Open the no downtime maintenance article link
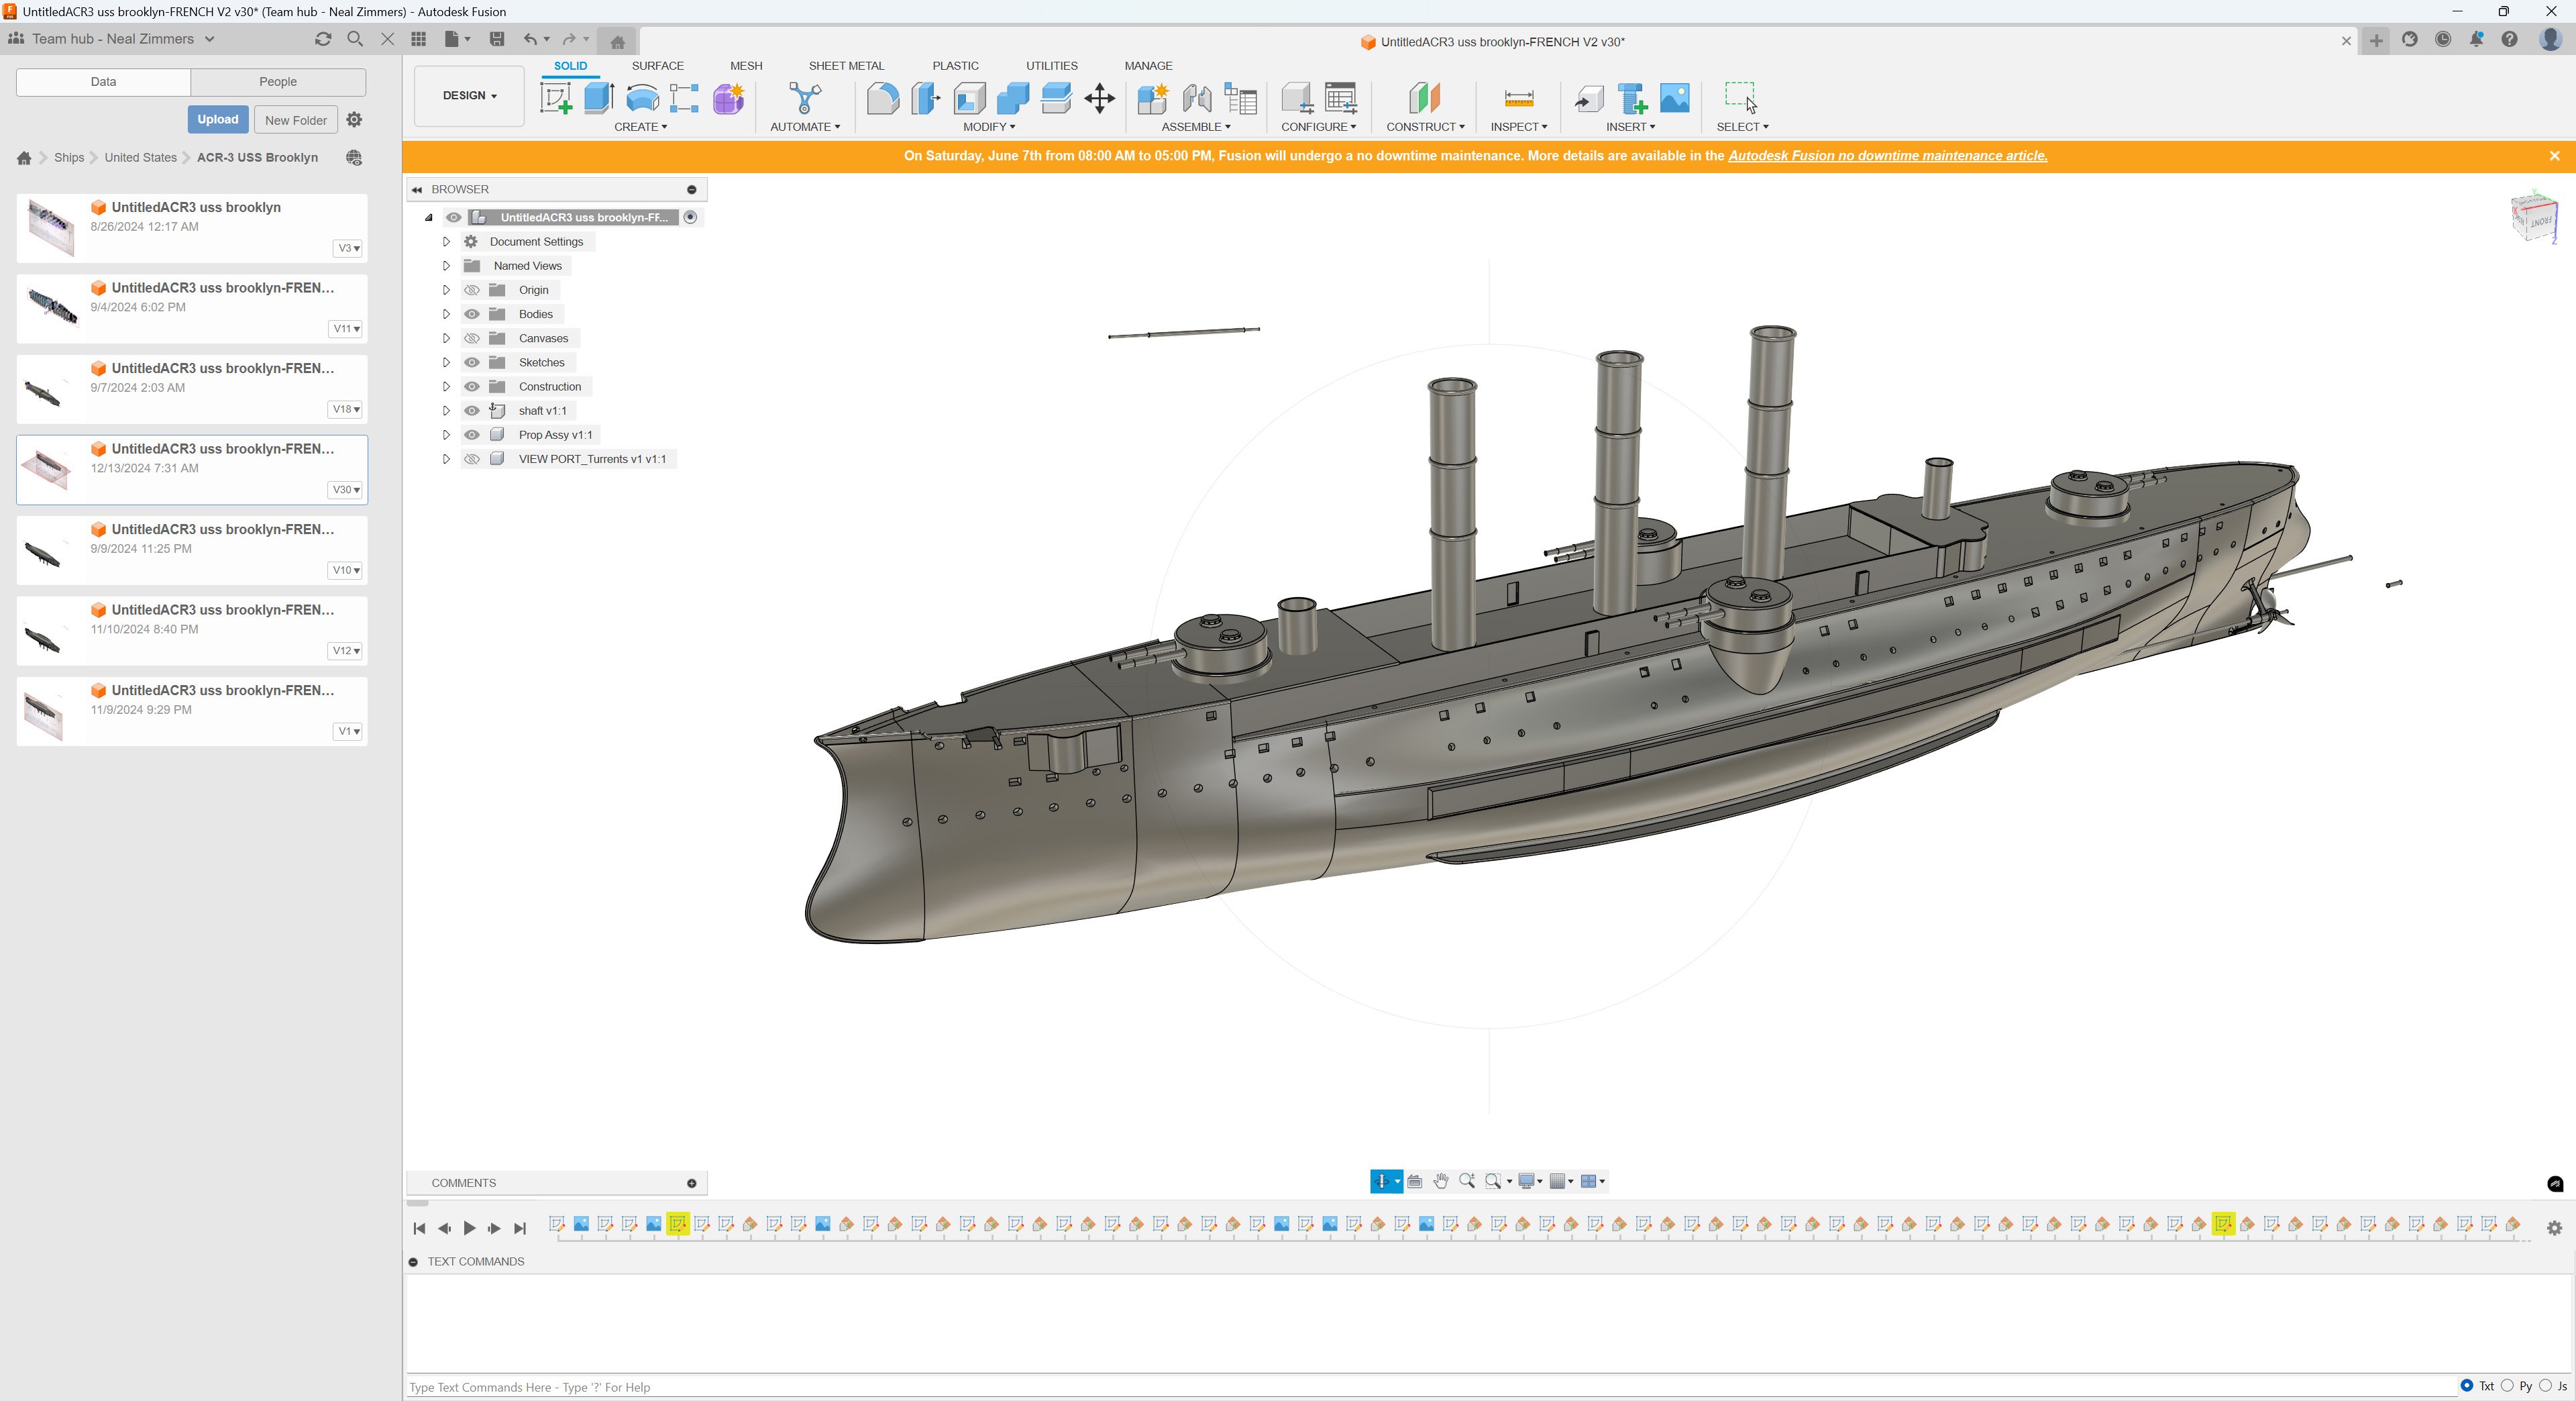Screen dimensions: 2576x1401 point(1887,156)
